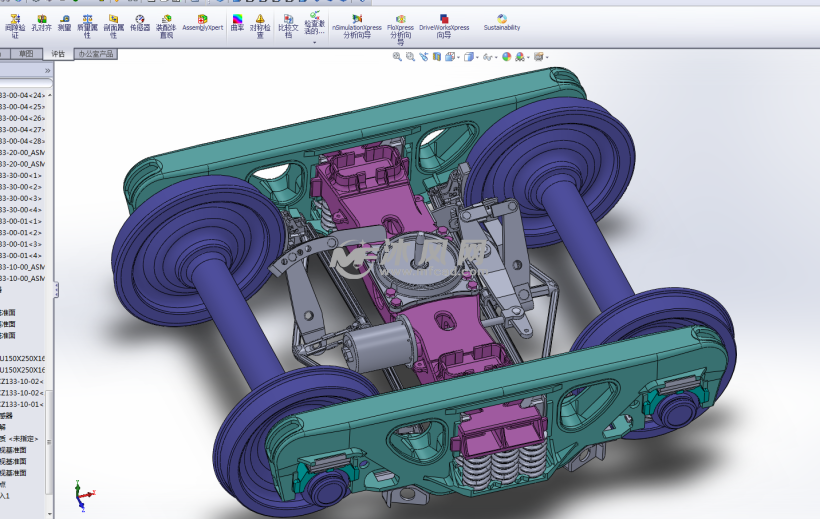Image resolution: width=820 pixels, height=519 pixels.
Task: Toggle the Section View icon
Action: point(437,57)
